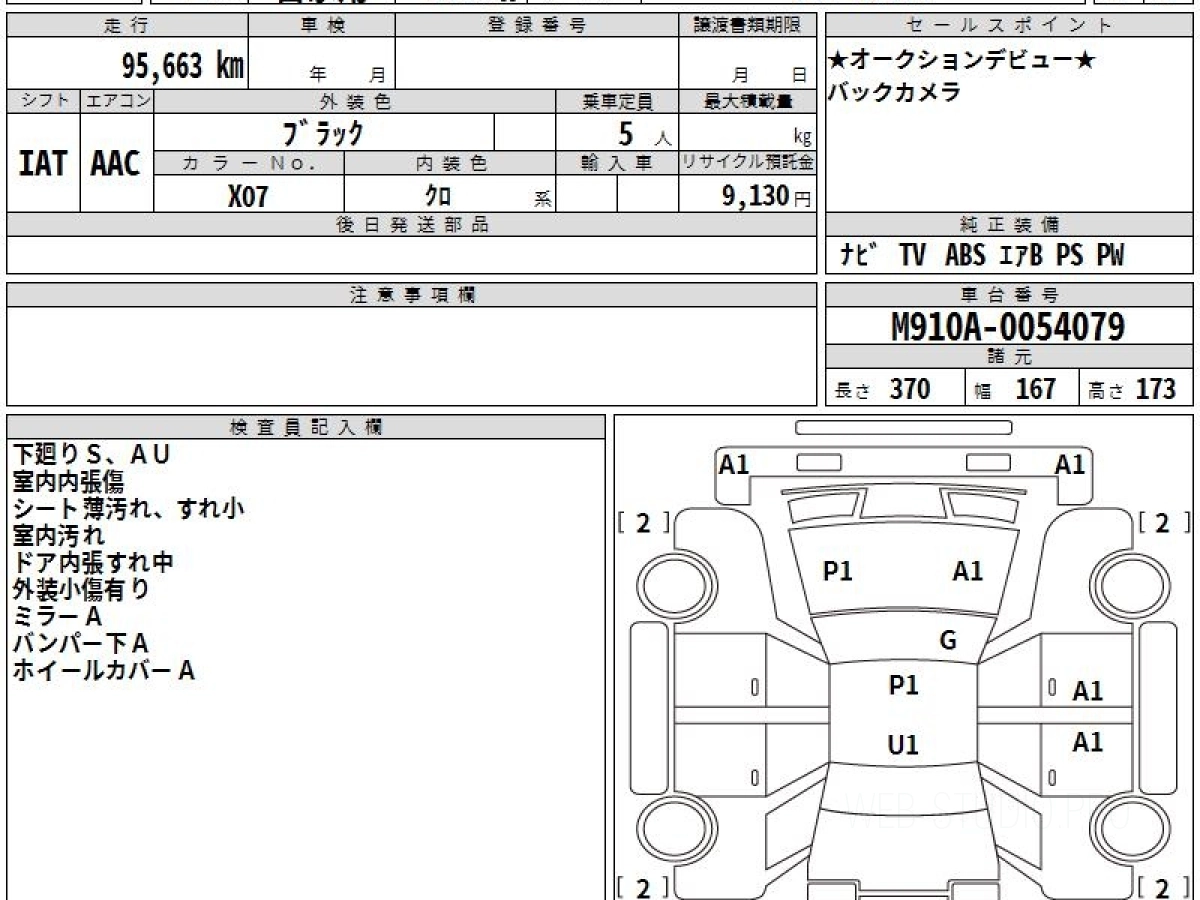The height and width of the screenshot is (900, 1200).
Task: Click the exterior color ブラック
Action: click(323, 132)
